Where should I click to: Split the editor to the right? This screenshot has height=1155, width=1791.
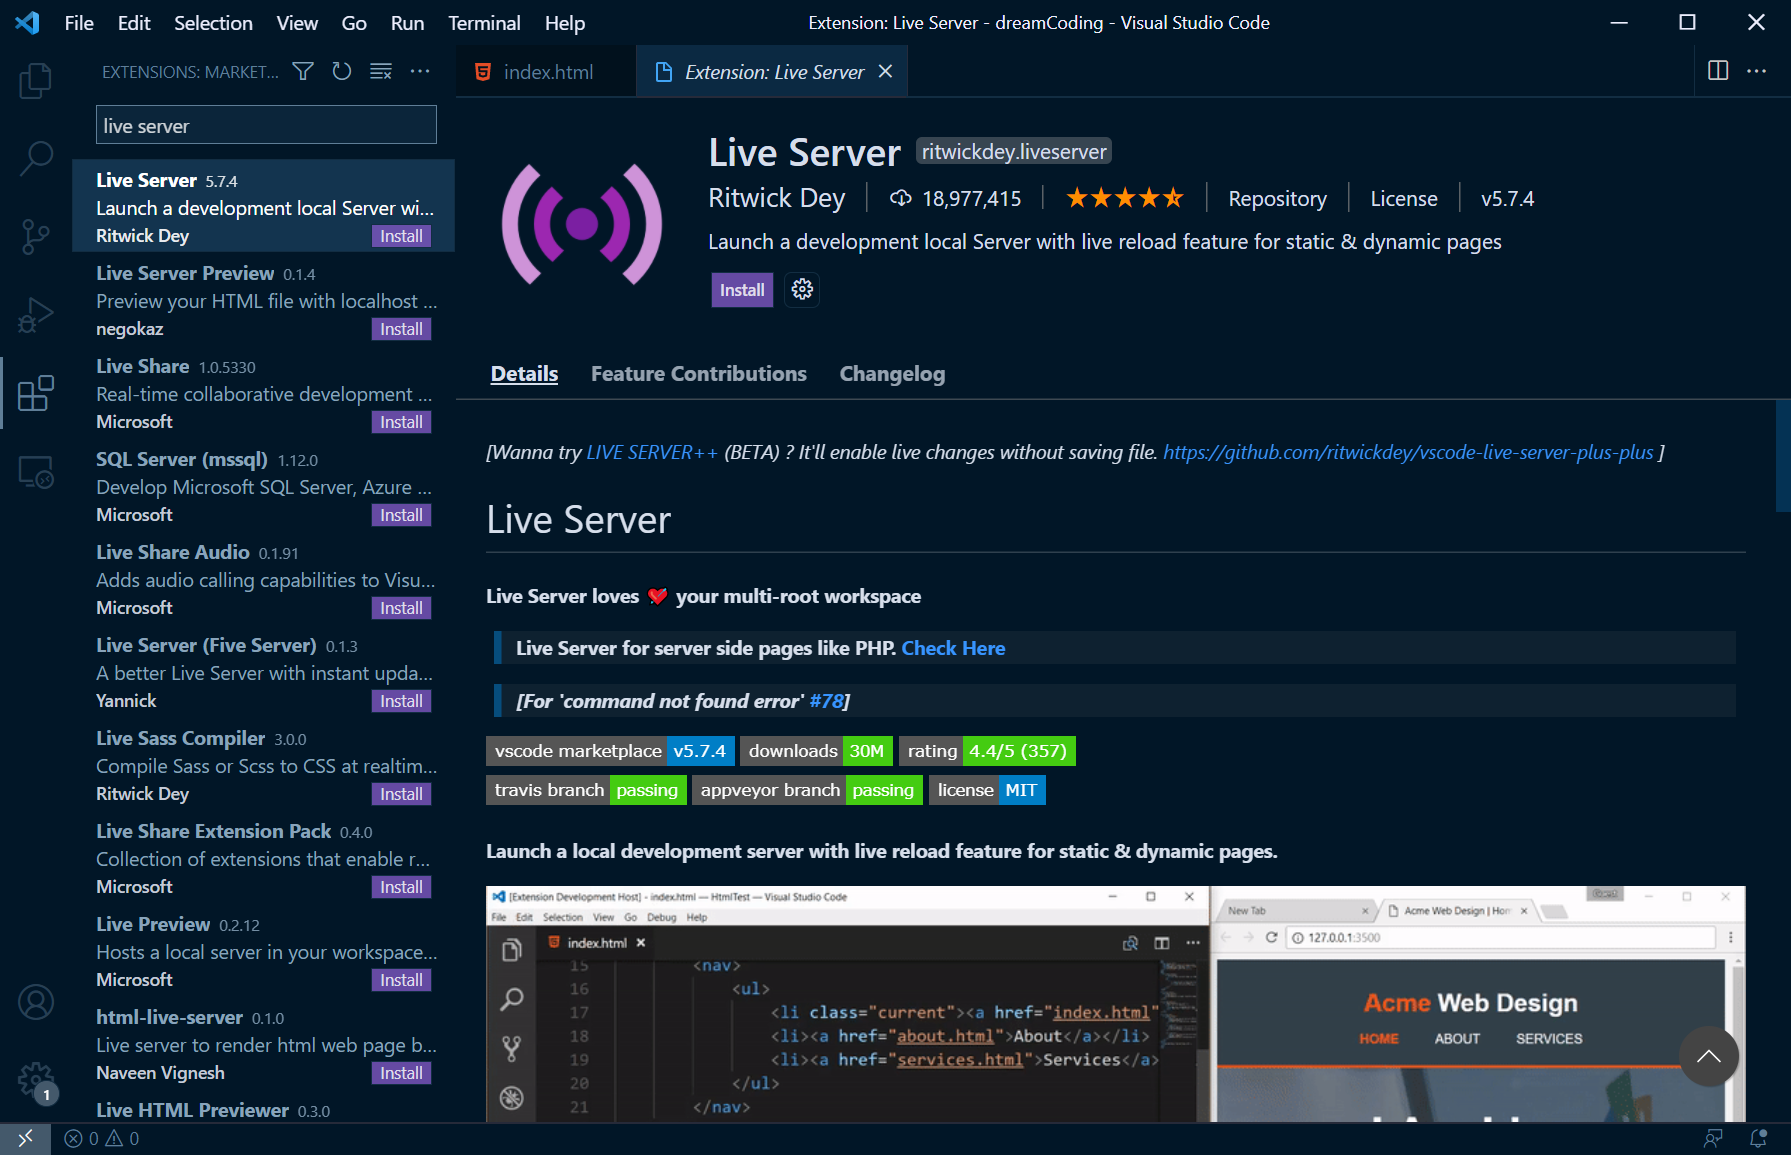click(x=1718, y=71)
